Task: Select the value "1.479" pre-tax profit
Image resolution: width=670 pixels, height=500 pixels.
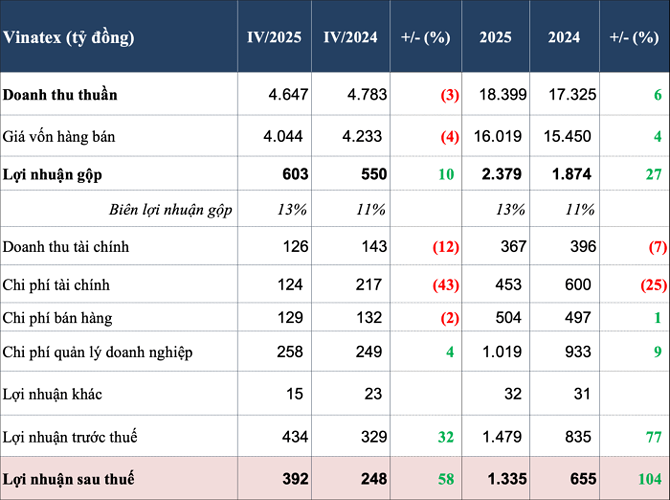Action: pyautogui.click(x=502, y=436)
